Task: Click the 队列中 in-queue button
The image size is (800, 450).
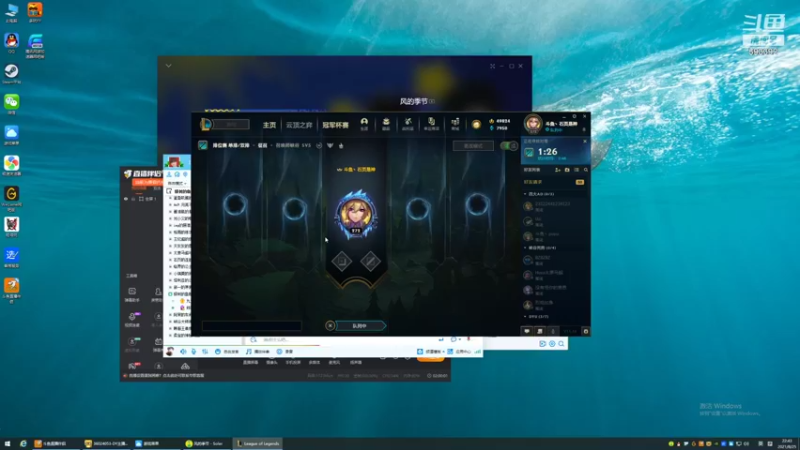Action: coord(360,326)
